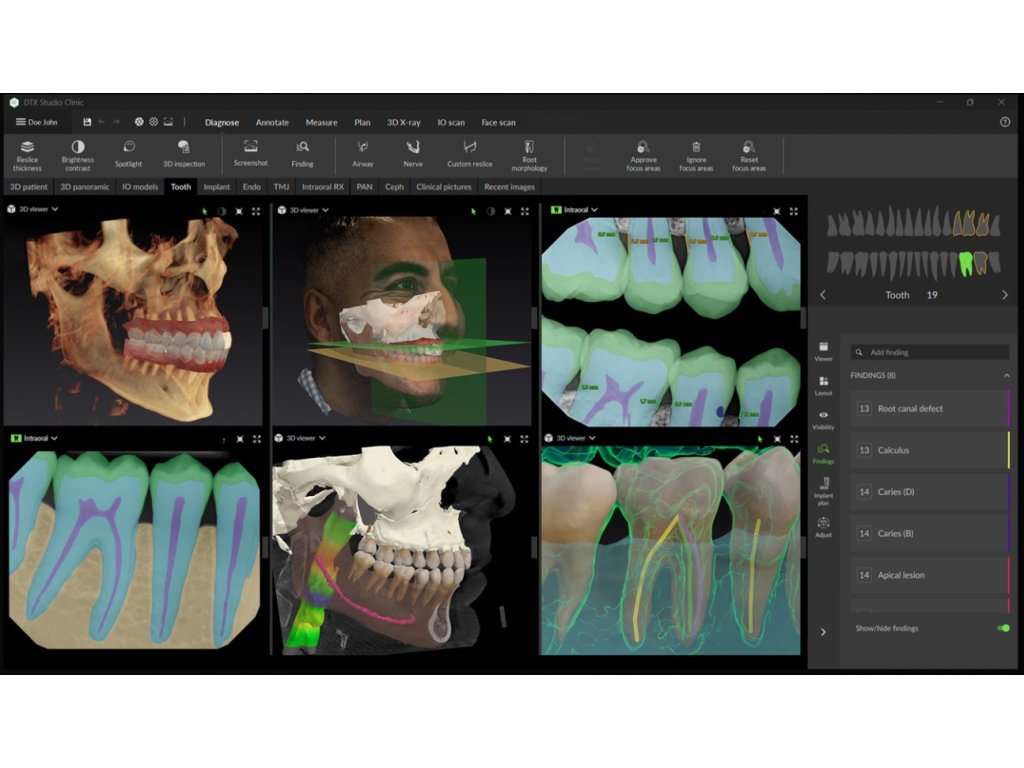Open the Root morphology tool
Viewport: 1024px width, 768px height.
529,154
